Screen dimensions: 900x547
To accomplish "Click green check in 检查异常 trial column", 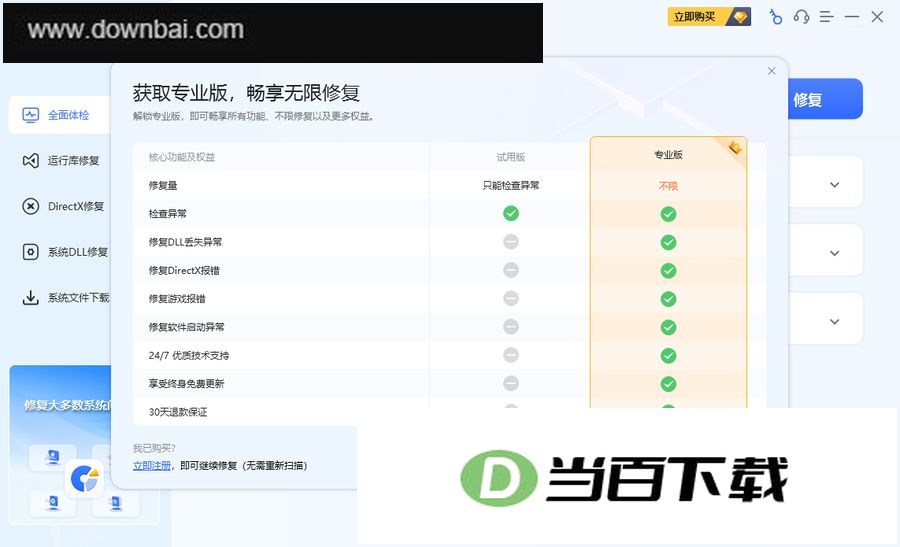I will coord(511,214).
